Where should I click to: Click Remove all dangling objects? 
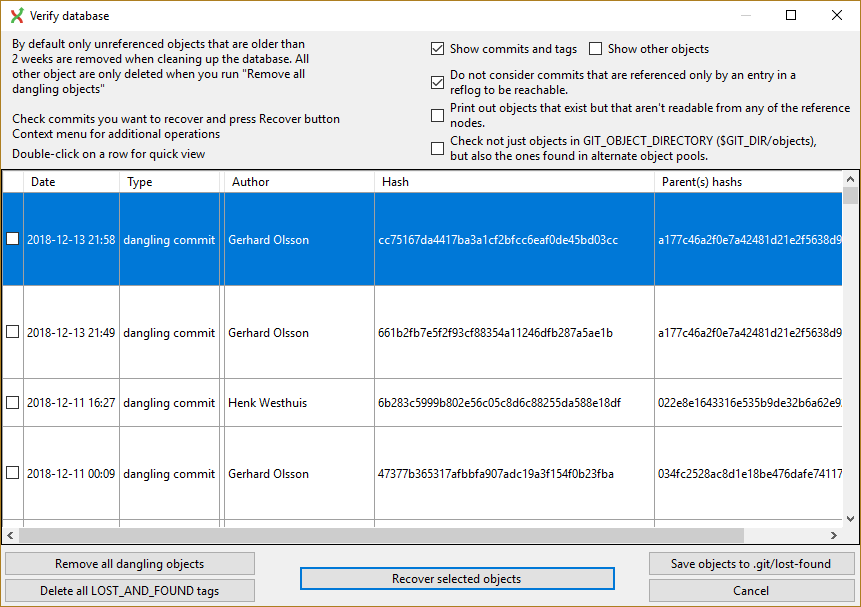[130, 564]
